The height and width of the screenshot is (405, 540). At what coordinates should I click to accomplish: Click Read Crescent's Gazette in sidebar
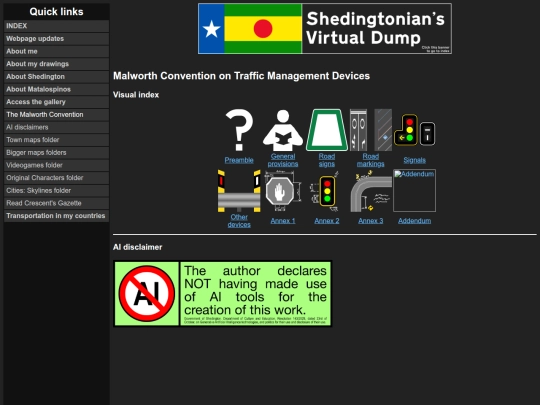[x=56, y=203]
